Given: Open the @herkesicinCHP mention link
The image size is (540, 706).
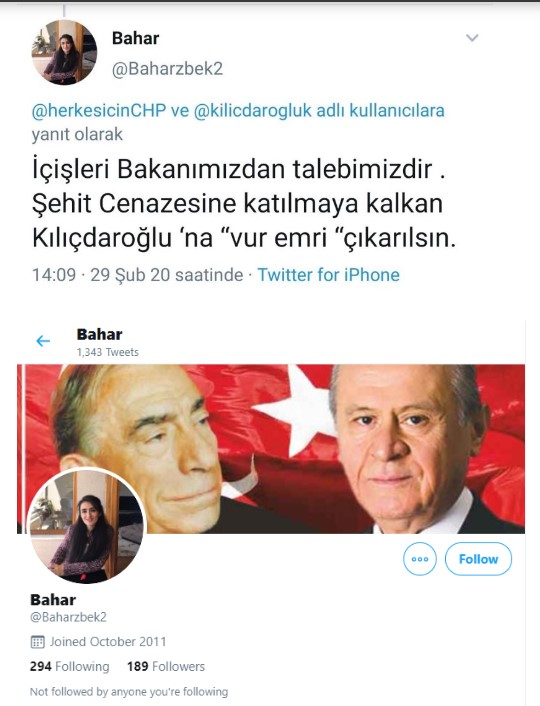Looking at the screenshot, I should click(x=99, y=110).
